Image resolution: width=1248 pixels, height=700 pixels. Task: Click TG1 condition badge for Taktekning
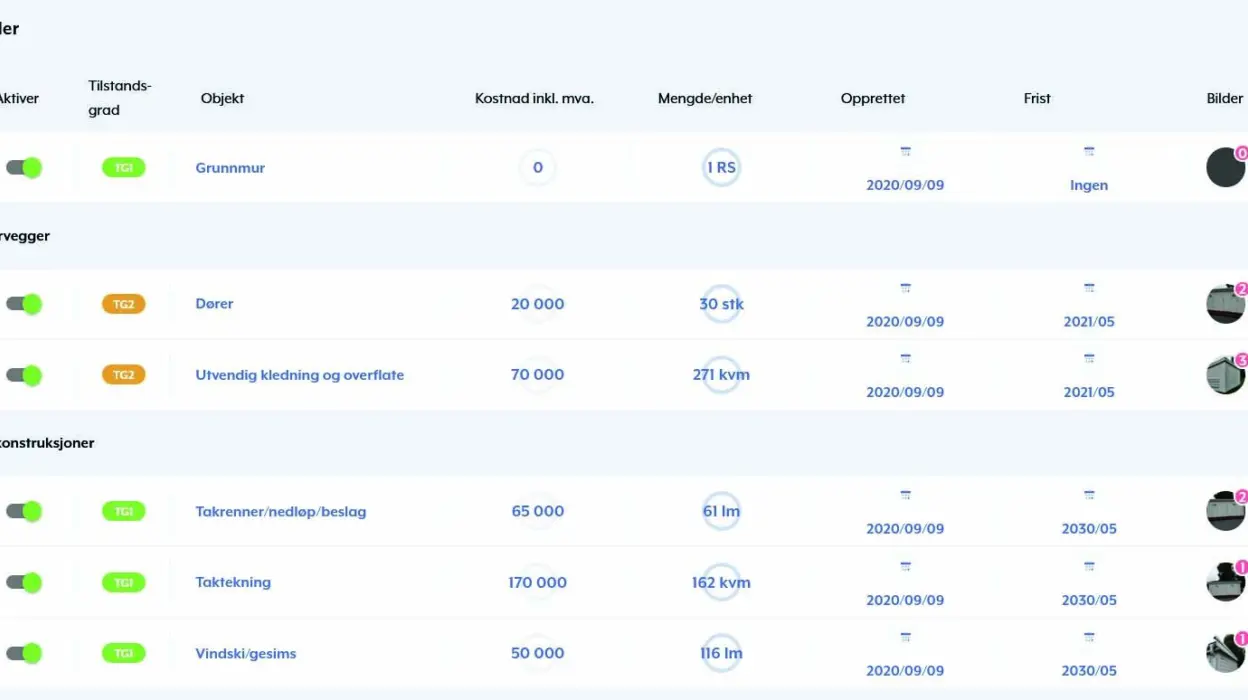(x=124, y=582)
